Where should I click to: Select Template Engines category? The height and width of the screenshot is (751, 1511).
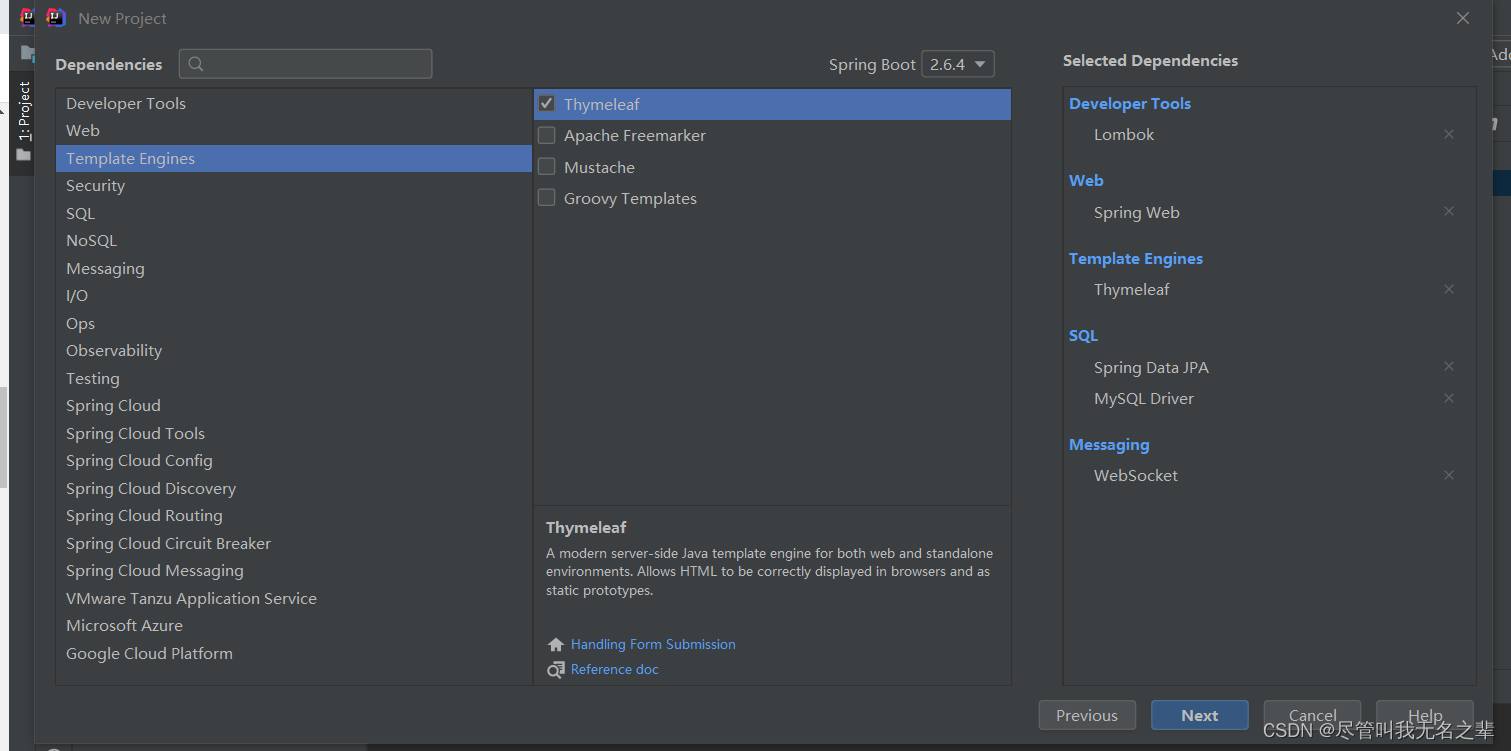click(294, 158)
